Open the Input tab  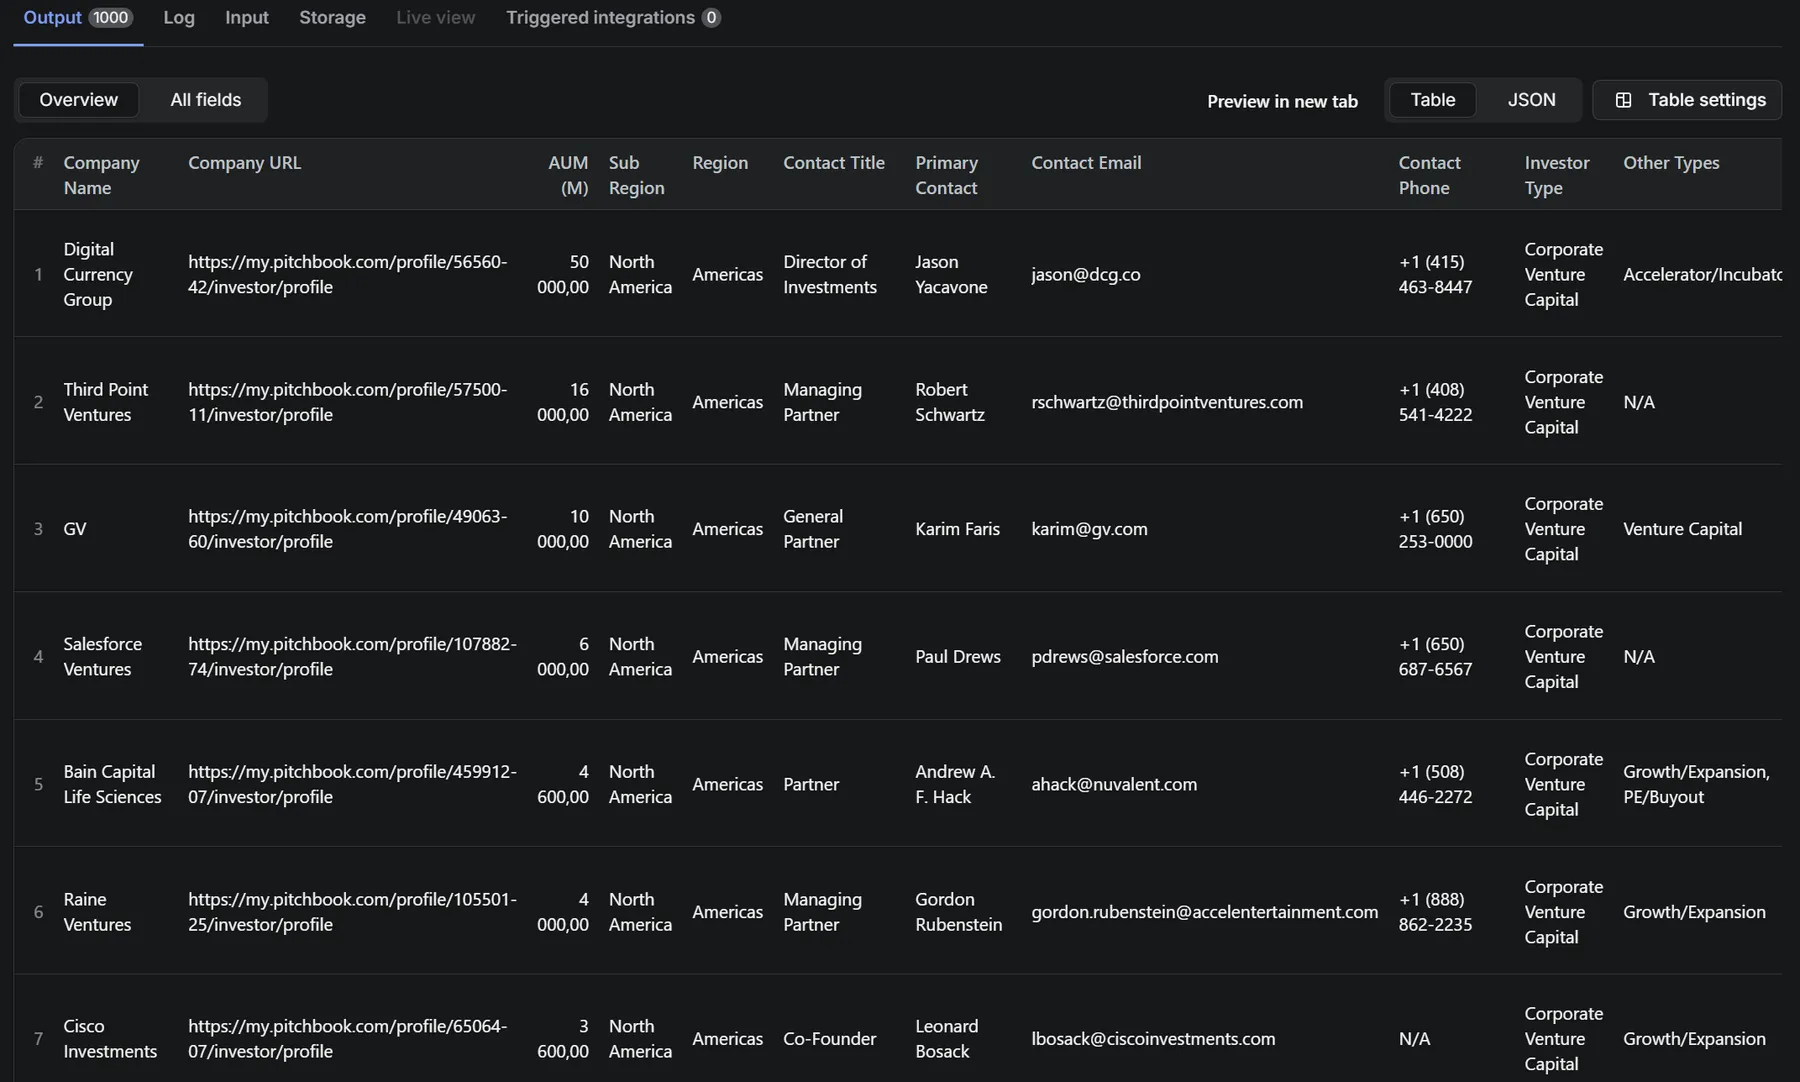pos(247,18)
